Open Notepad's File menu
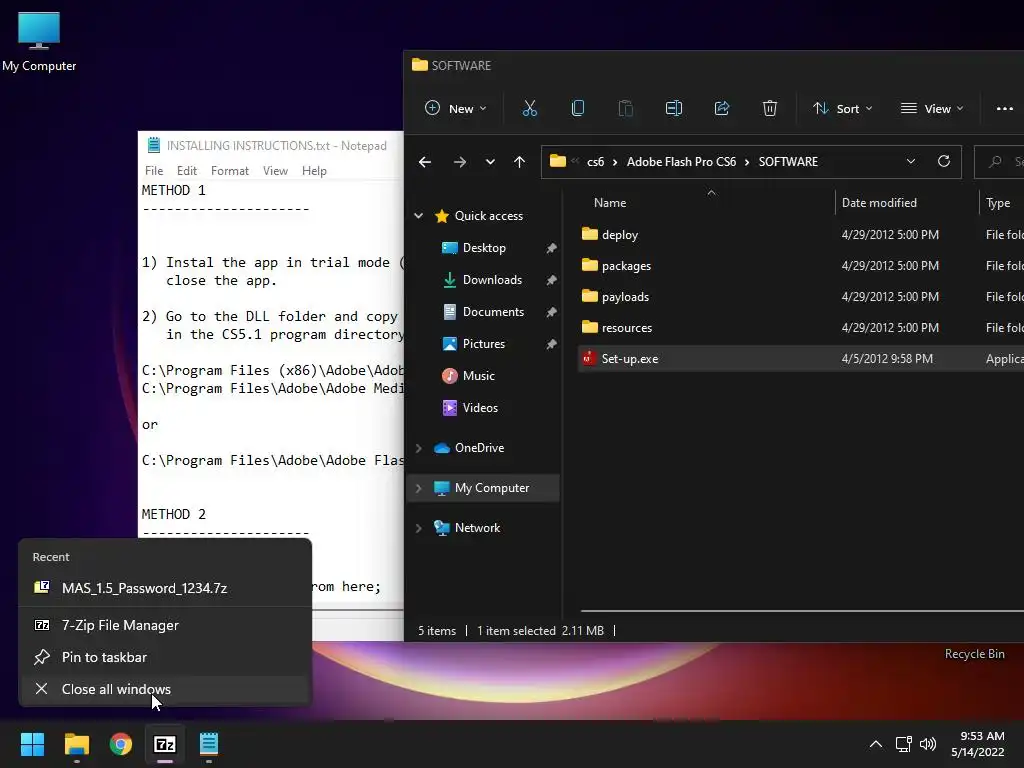 coord(154,170)
